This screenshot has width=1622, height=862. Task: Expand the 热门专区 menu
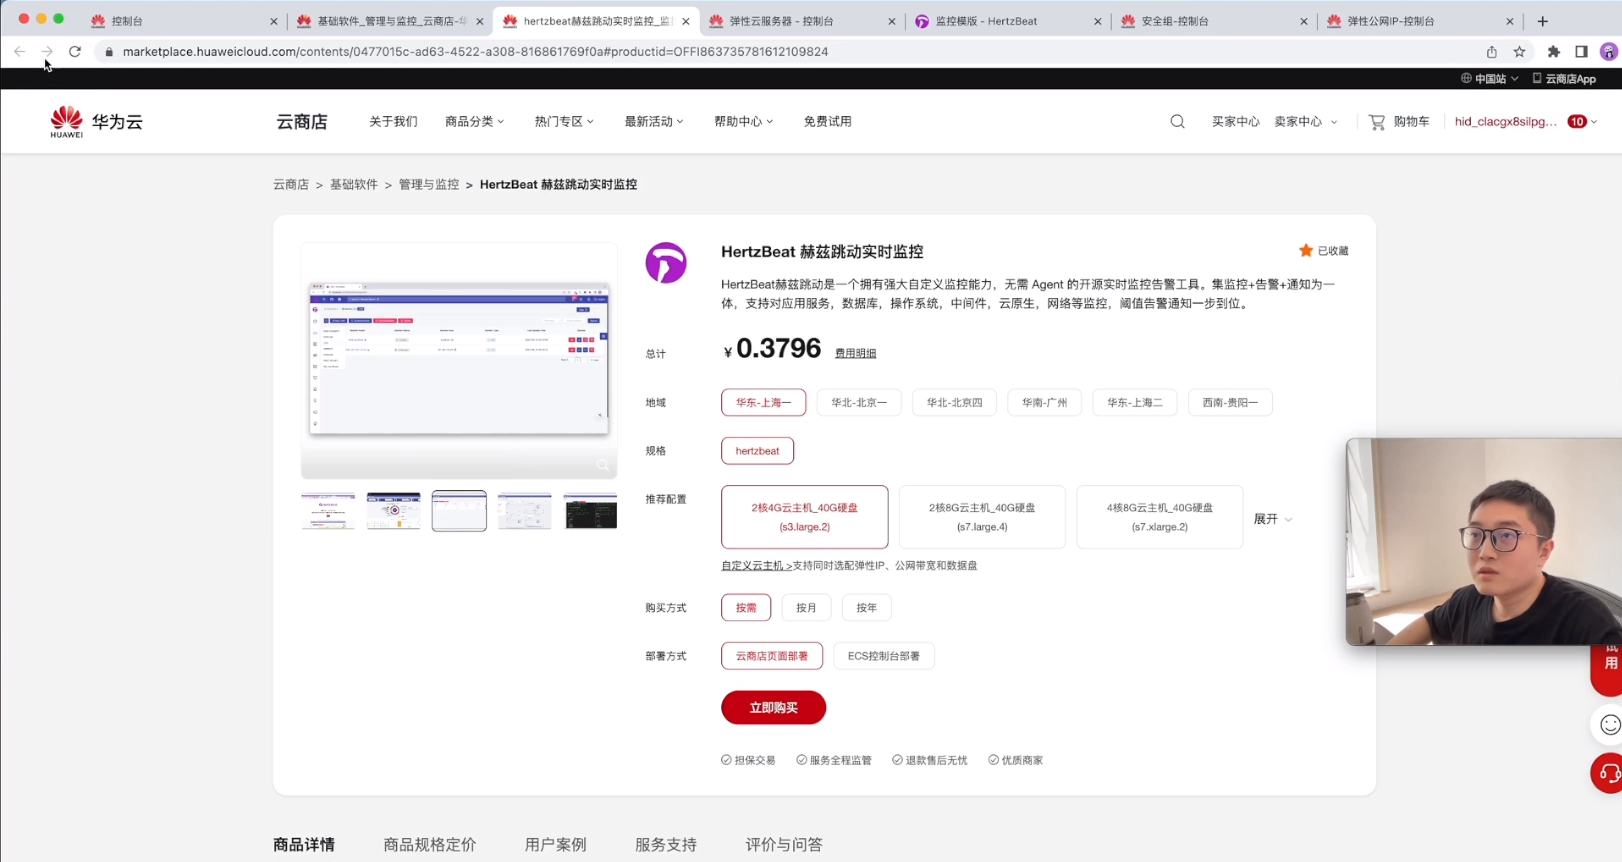click(x=564, y=122)
